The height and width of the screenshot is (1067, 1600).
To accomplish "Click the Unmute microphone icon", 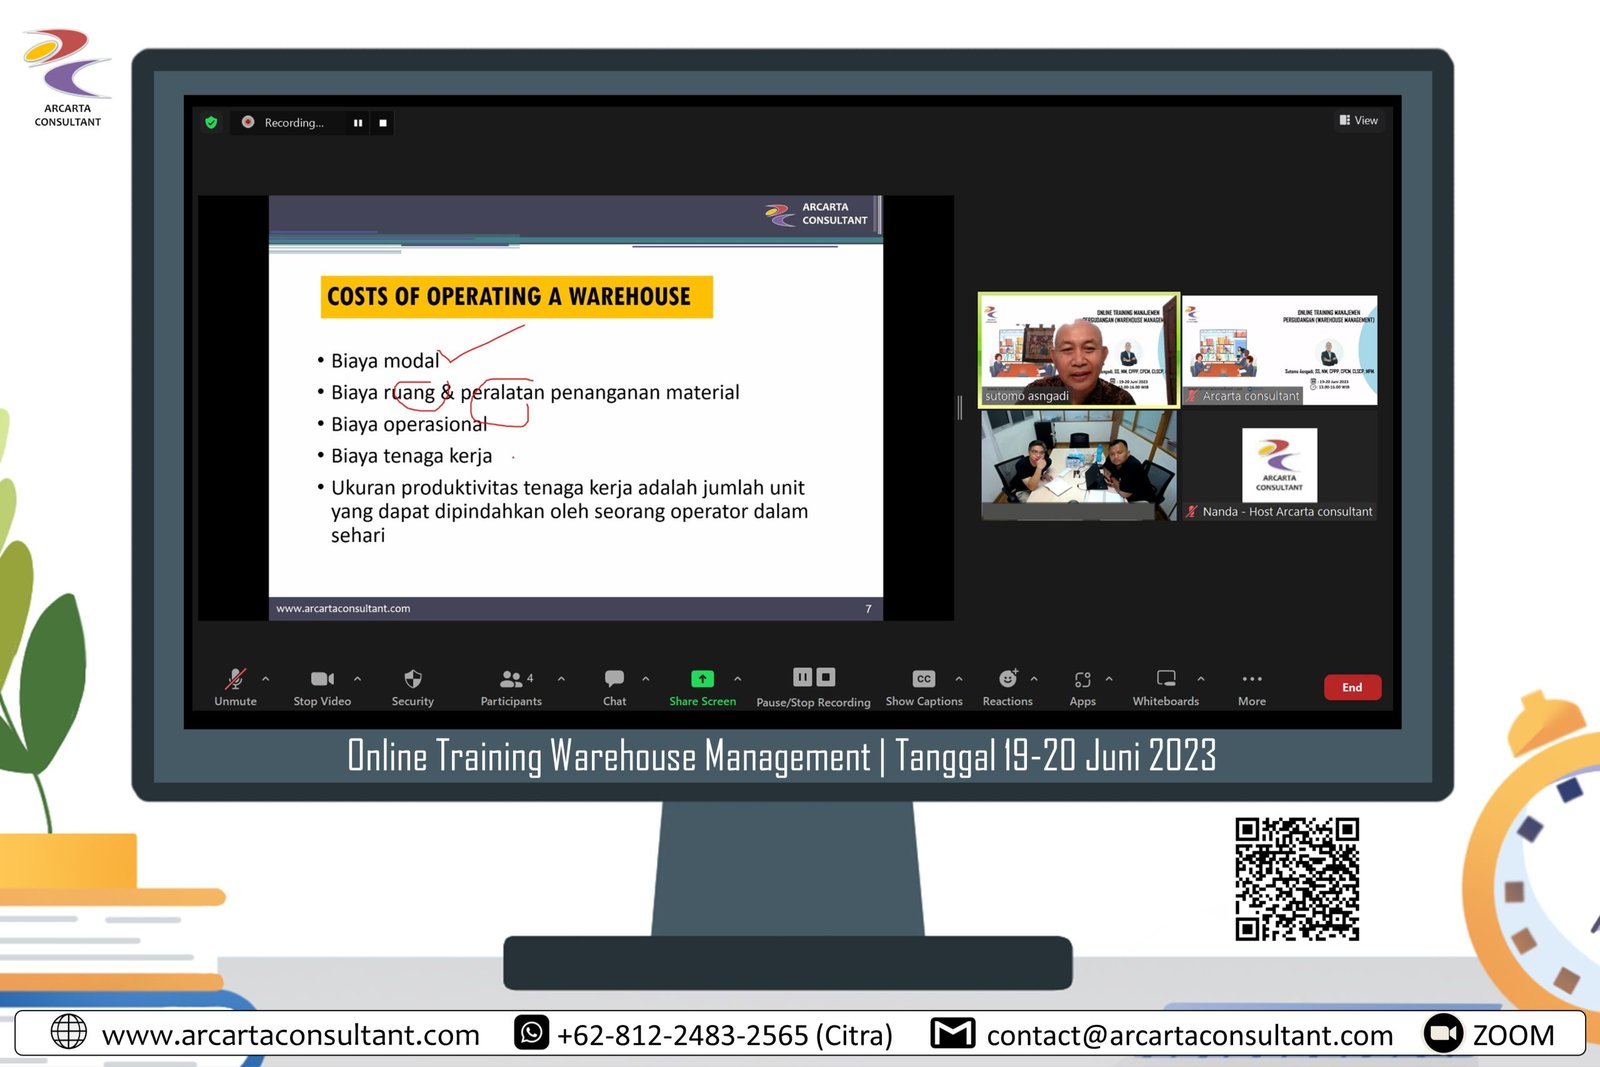I will tap(235, 680).
